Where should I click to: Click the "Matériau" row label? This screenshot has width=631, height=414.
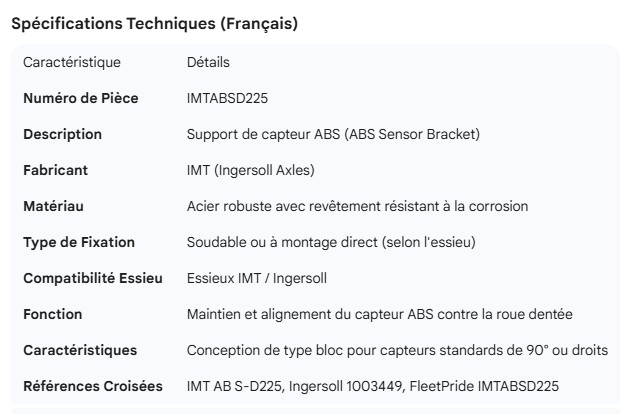click(53, 206)
